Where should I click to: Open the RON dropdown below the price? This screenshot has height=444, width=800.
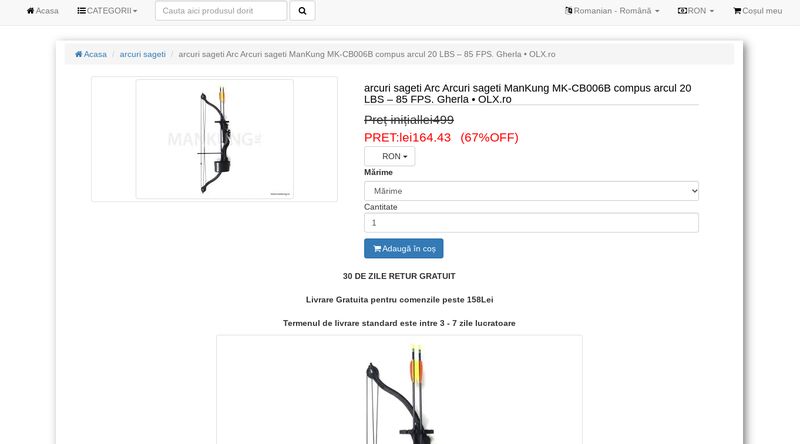coord(389,156)
